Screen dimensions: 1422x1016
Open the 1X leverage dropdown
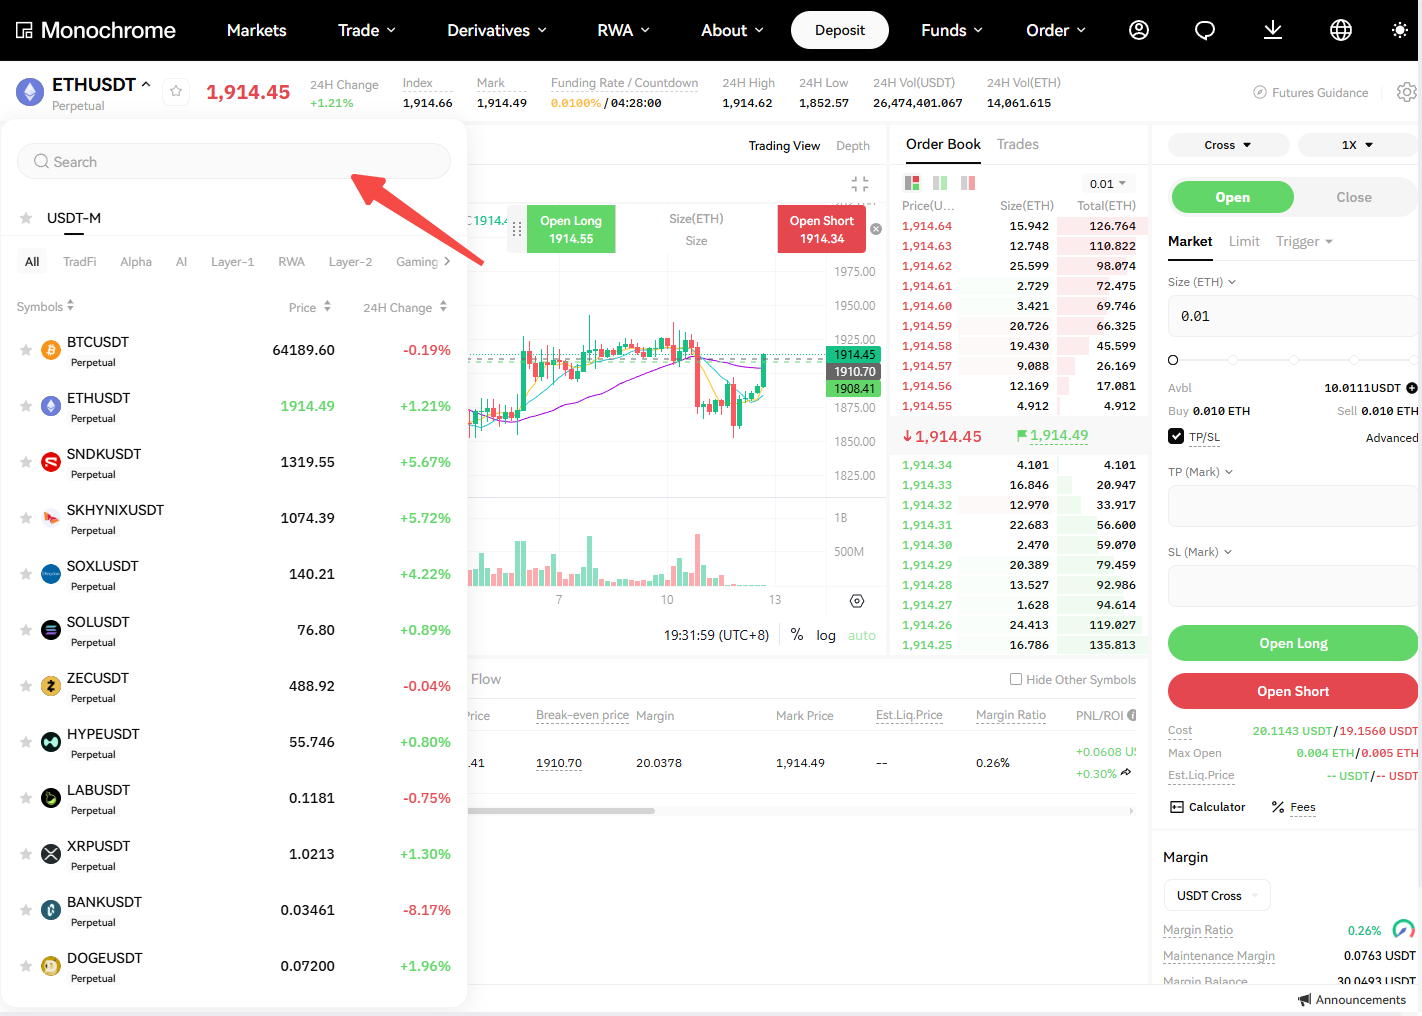[x=1358, y=145]
